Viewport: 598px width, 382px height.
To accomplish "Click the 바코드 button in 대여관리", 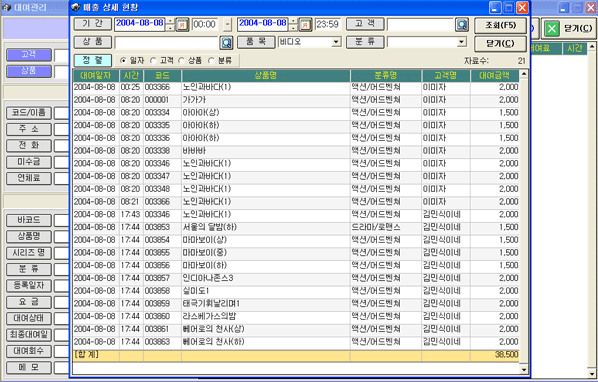I will pyautogui.click(x=29, y=220).
